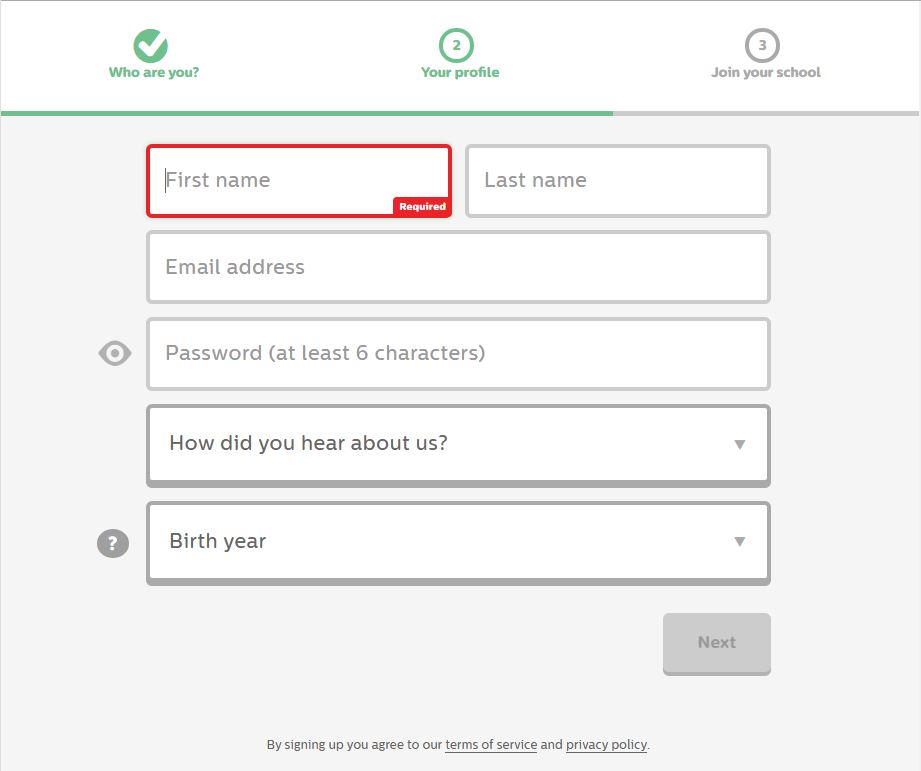This screenshot has height=771, width=921.
Task: Open the 'How did you hear about us?' dropdown
Action: click(458, 444)
